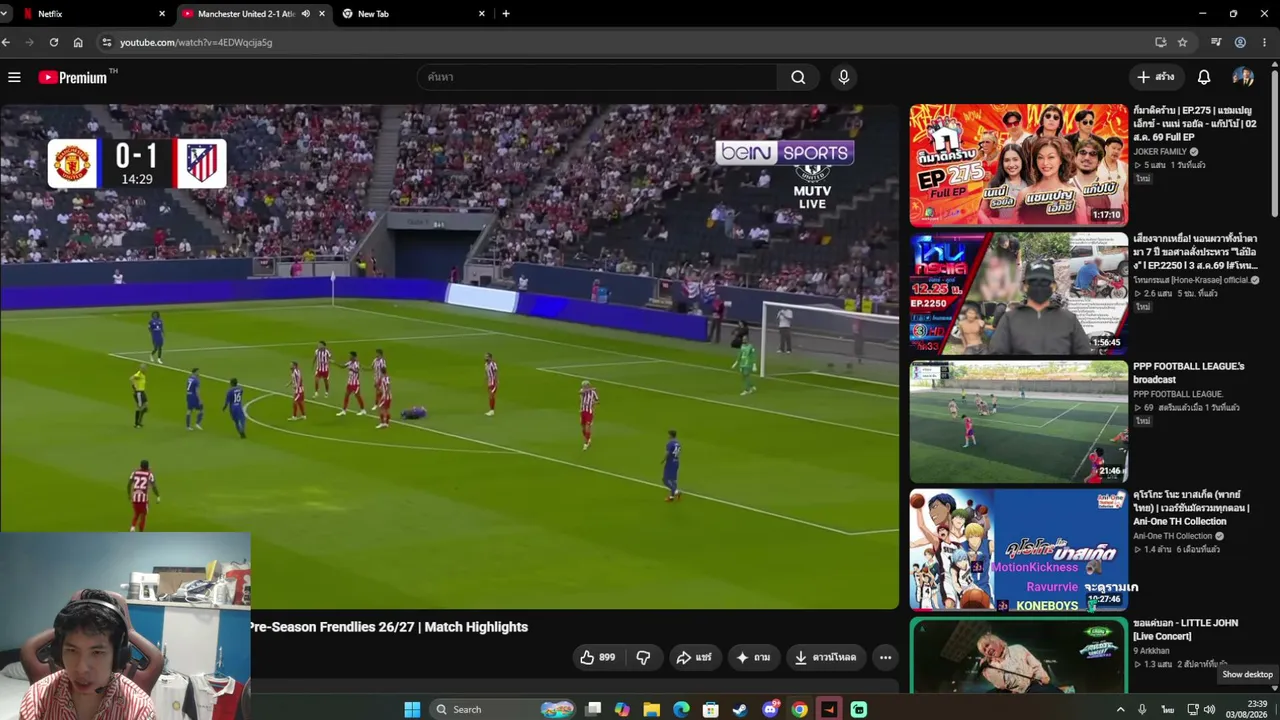
Task: Bookmark this page with the star icon
Action: pyautogui.click(x=1182, y=42)
